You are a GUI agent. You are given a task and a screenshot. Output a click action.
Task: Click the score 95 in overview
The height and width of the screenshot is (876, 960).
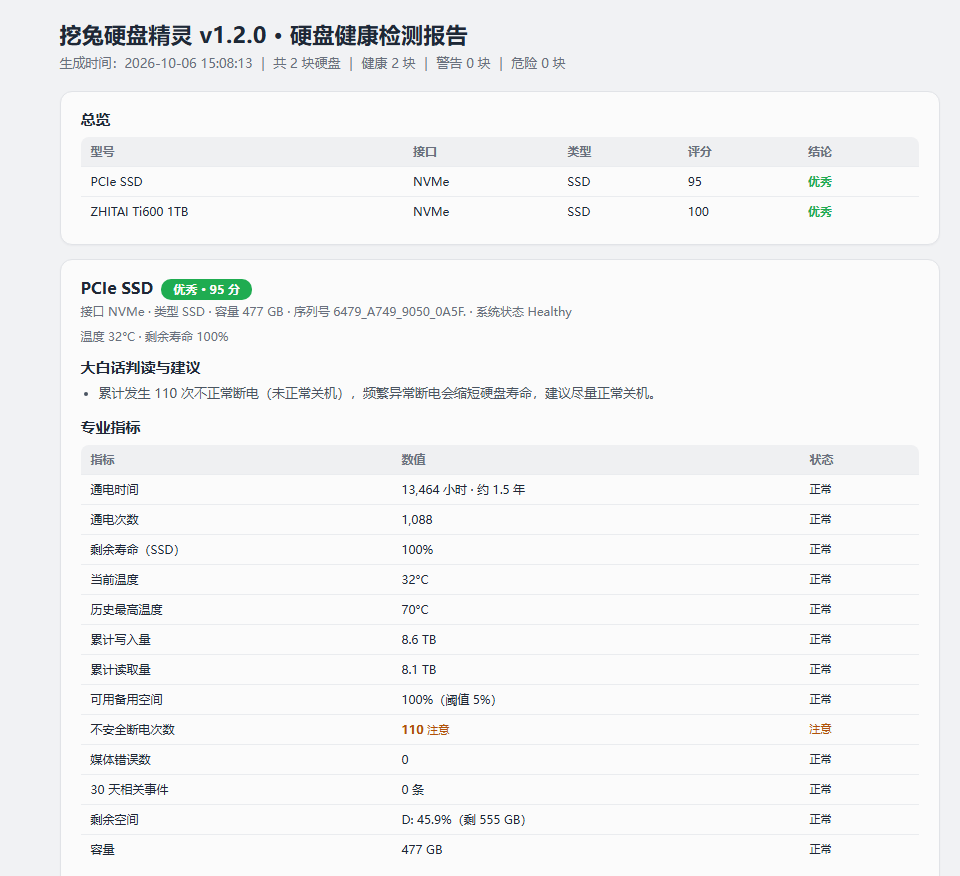click(694, 182)
